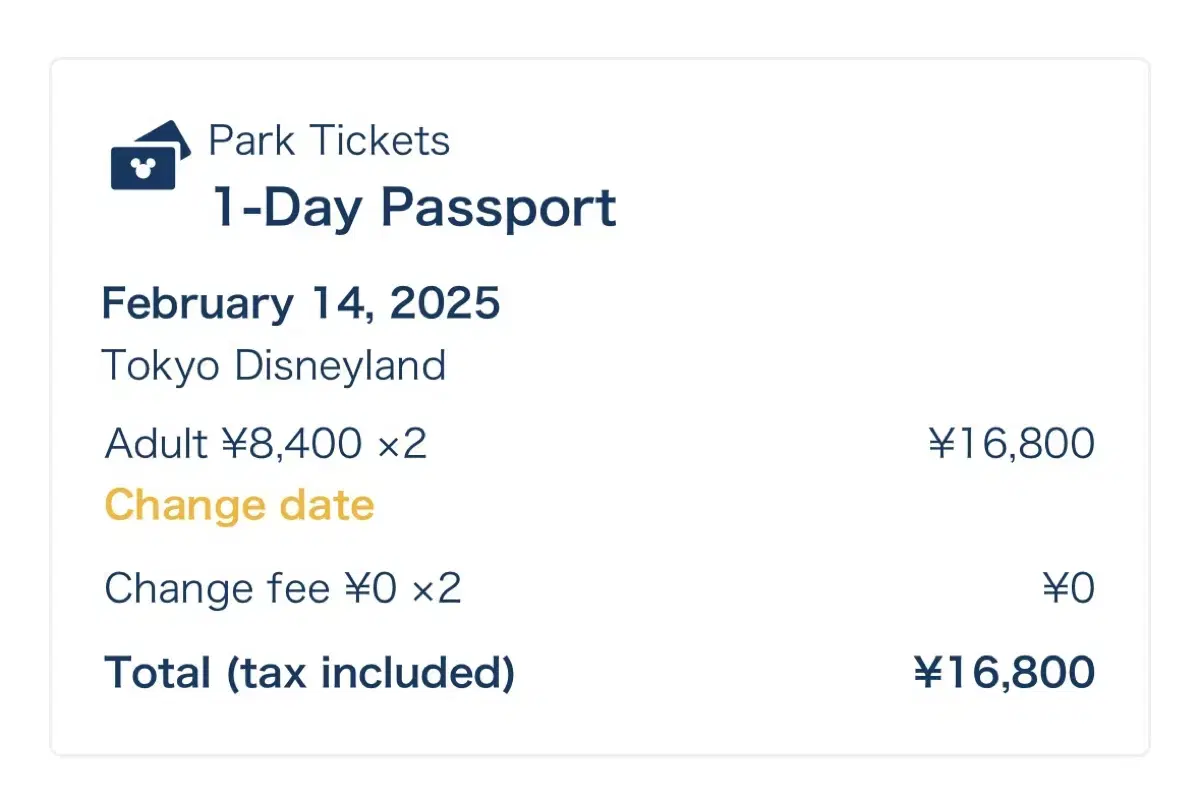This screenshot has height=796, width=1200.
Task: Click the ×2 quantity on the Change fee line
Action: click(436, 590)
